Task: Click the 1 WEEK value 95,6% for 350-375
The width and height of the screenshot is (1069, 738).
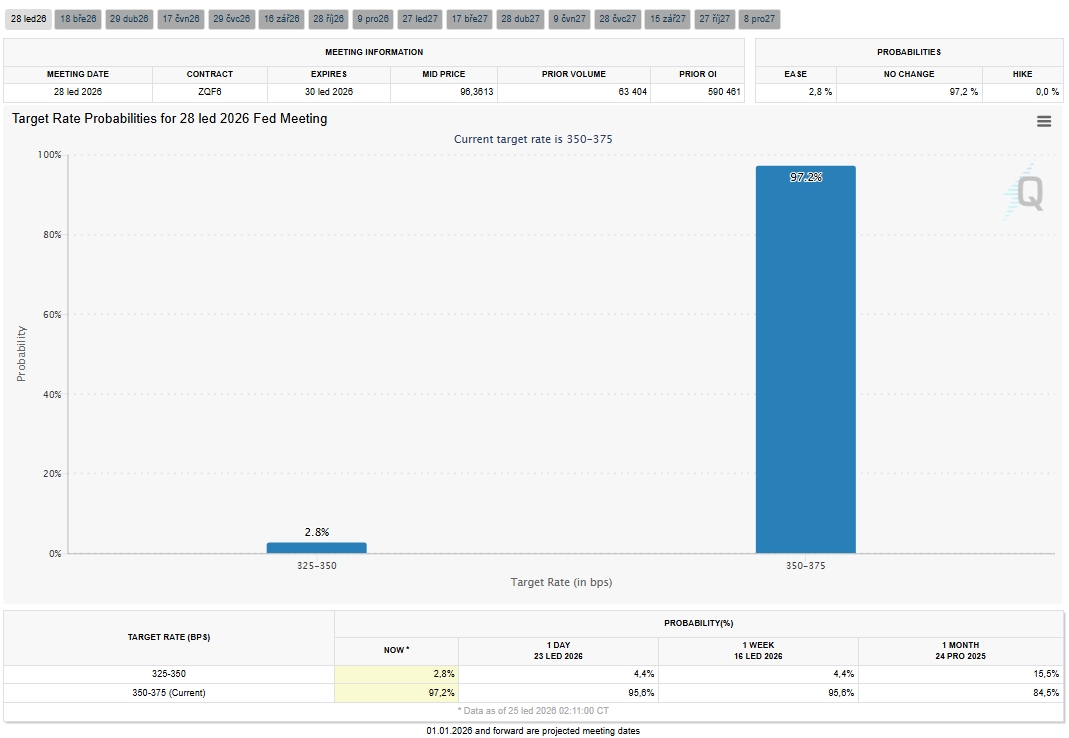Action: (841, 693)
